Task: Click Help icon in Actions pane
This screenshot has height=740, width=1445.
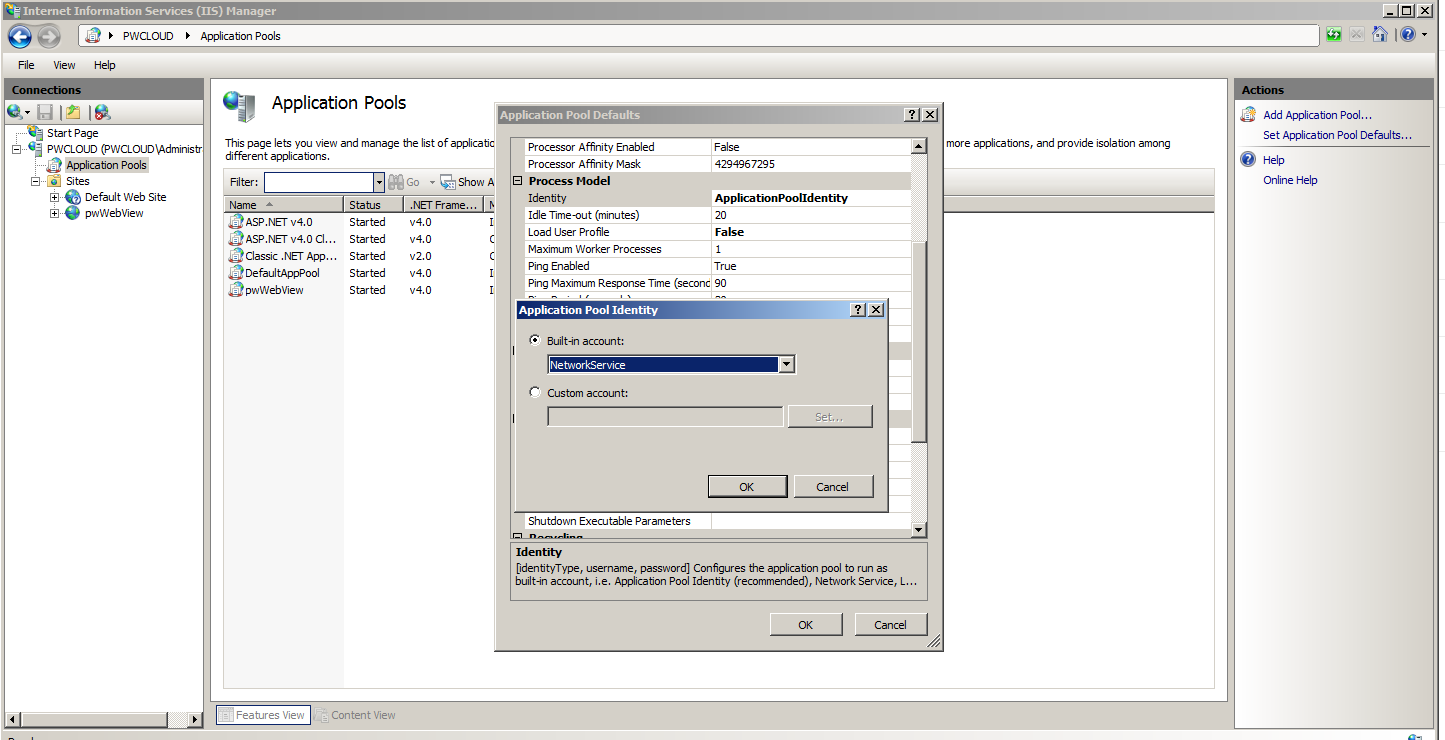Action: pos(1248,159)
